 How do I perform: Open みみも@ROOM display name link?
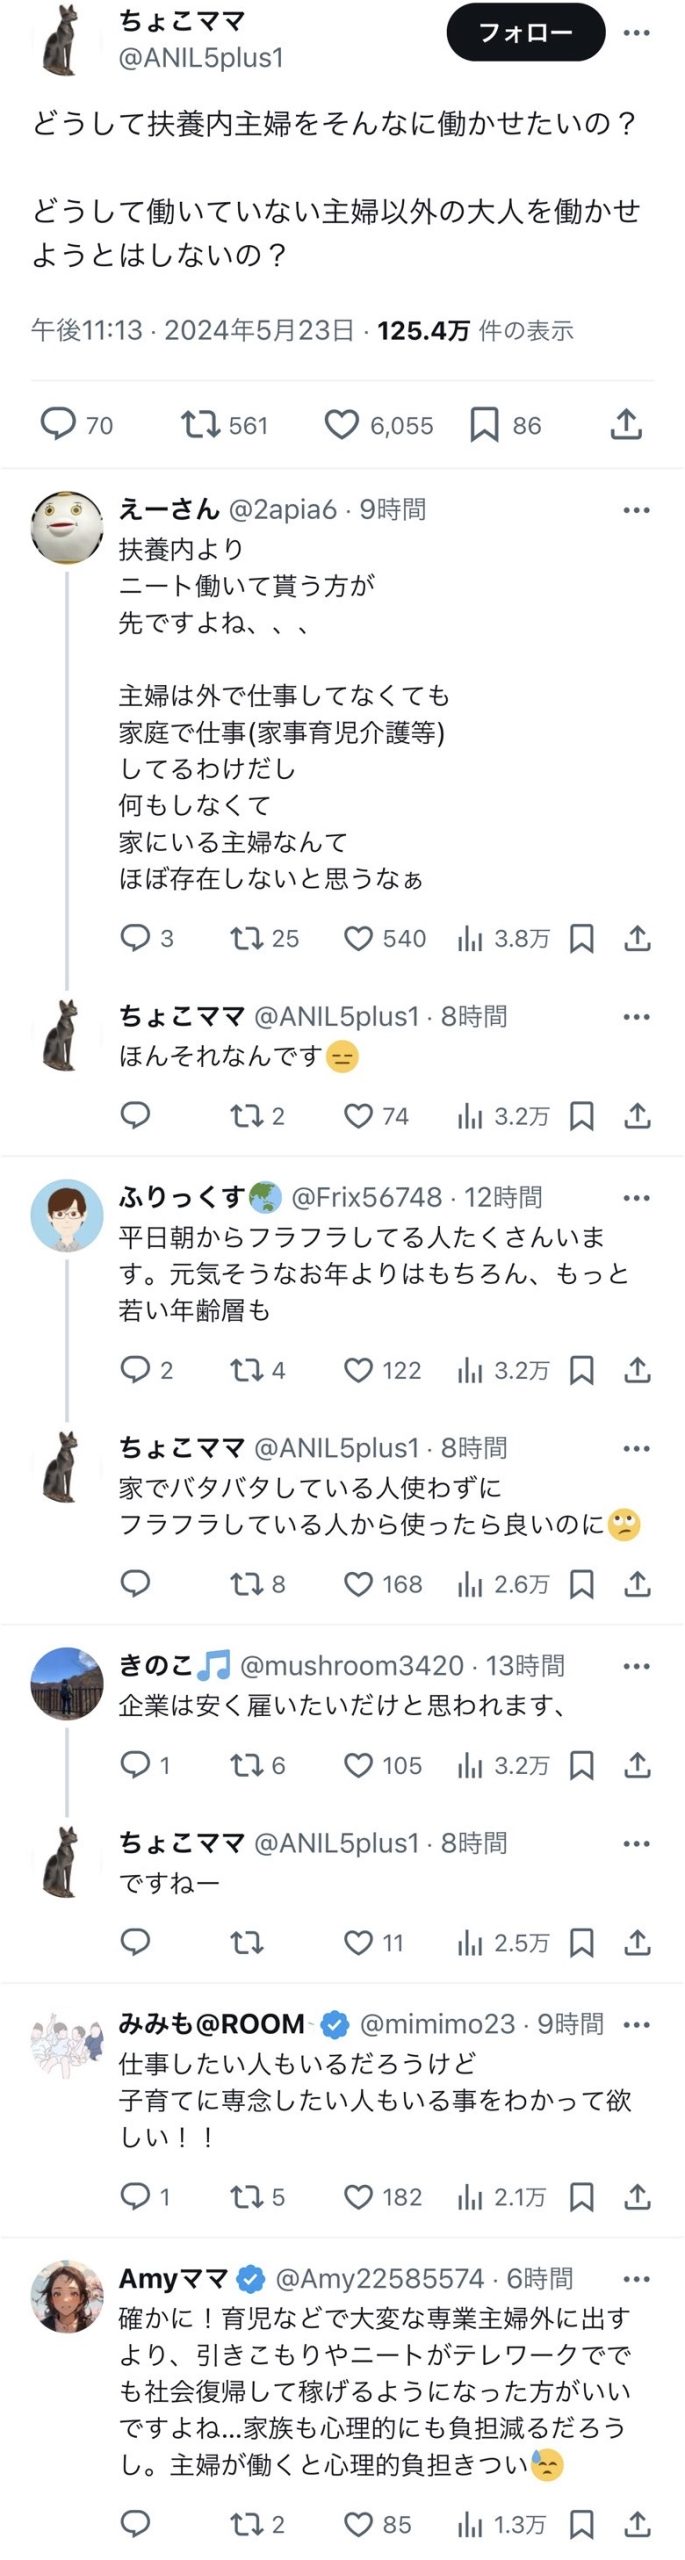(x=212, y=2024)
